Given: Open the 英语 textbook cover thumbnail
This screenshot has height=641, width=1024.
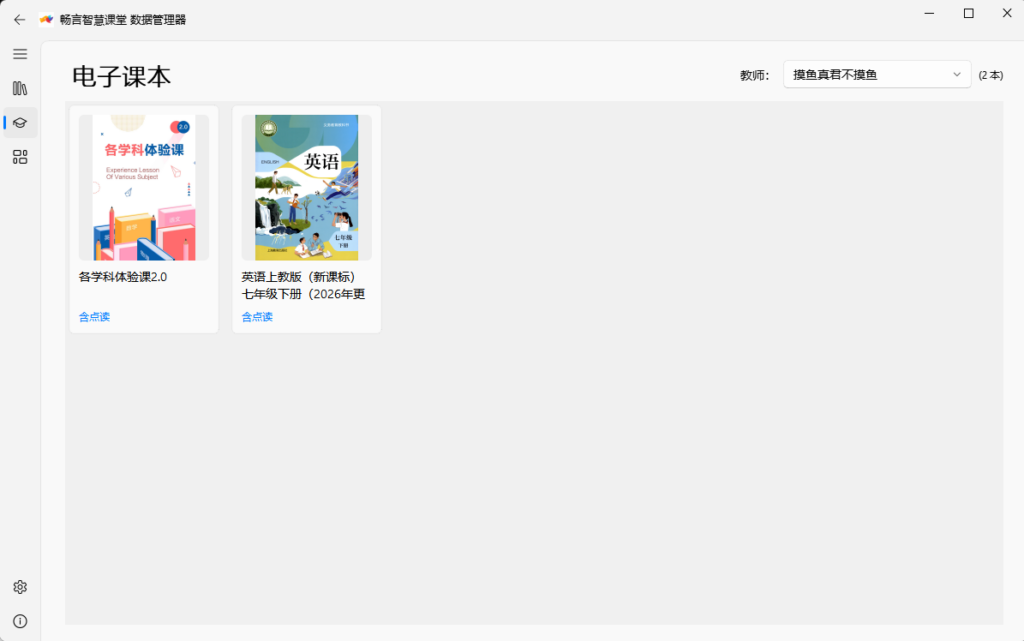Looking at the screenshot, I should (x=306, y=187).
